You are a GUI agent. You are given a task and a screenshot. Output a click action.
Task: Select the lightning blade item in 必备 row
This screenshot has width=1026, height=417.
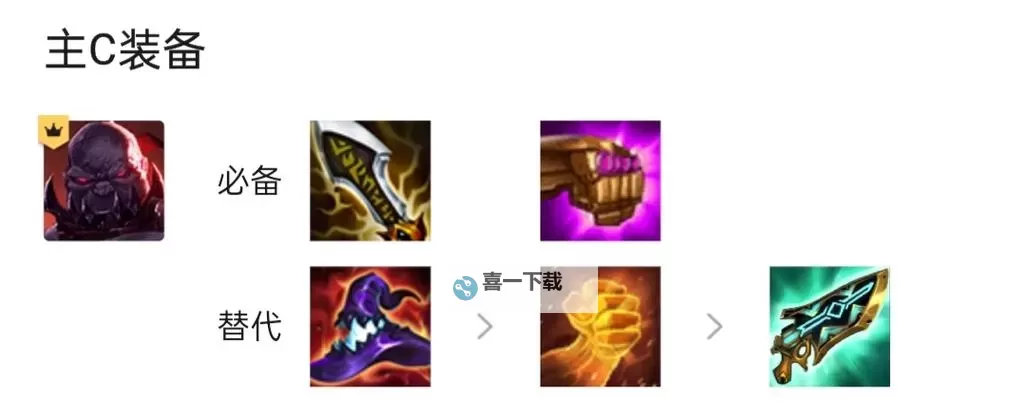tap(370, 181)
